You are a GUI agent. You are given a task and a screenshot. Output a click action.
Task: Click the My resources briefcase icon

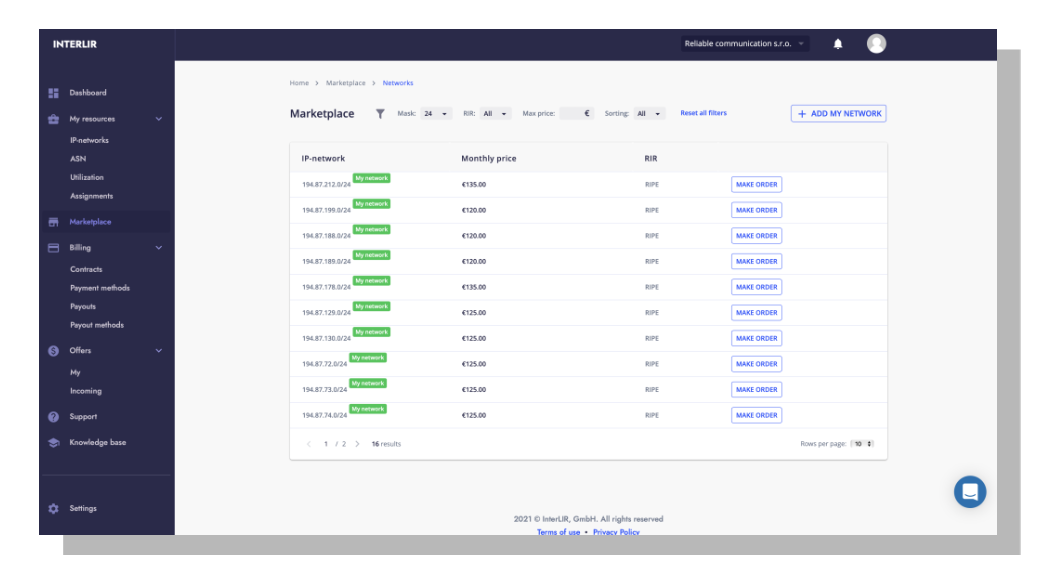(54, 119)
